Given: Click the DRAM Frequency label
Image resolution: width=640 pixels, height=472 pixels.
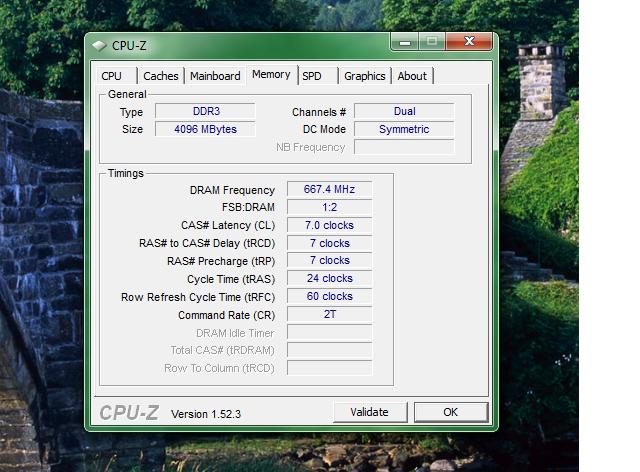Looking at the screenshot, I should point(232,190).
